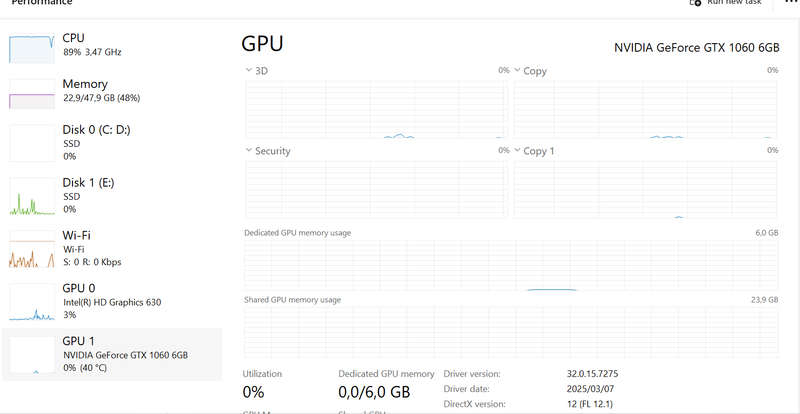The image size is (800, 414).
Task: Select the CPU performance entry
Action: [112, 46]
